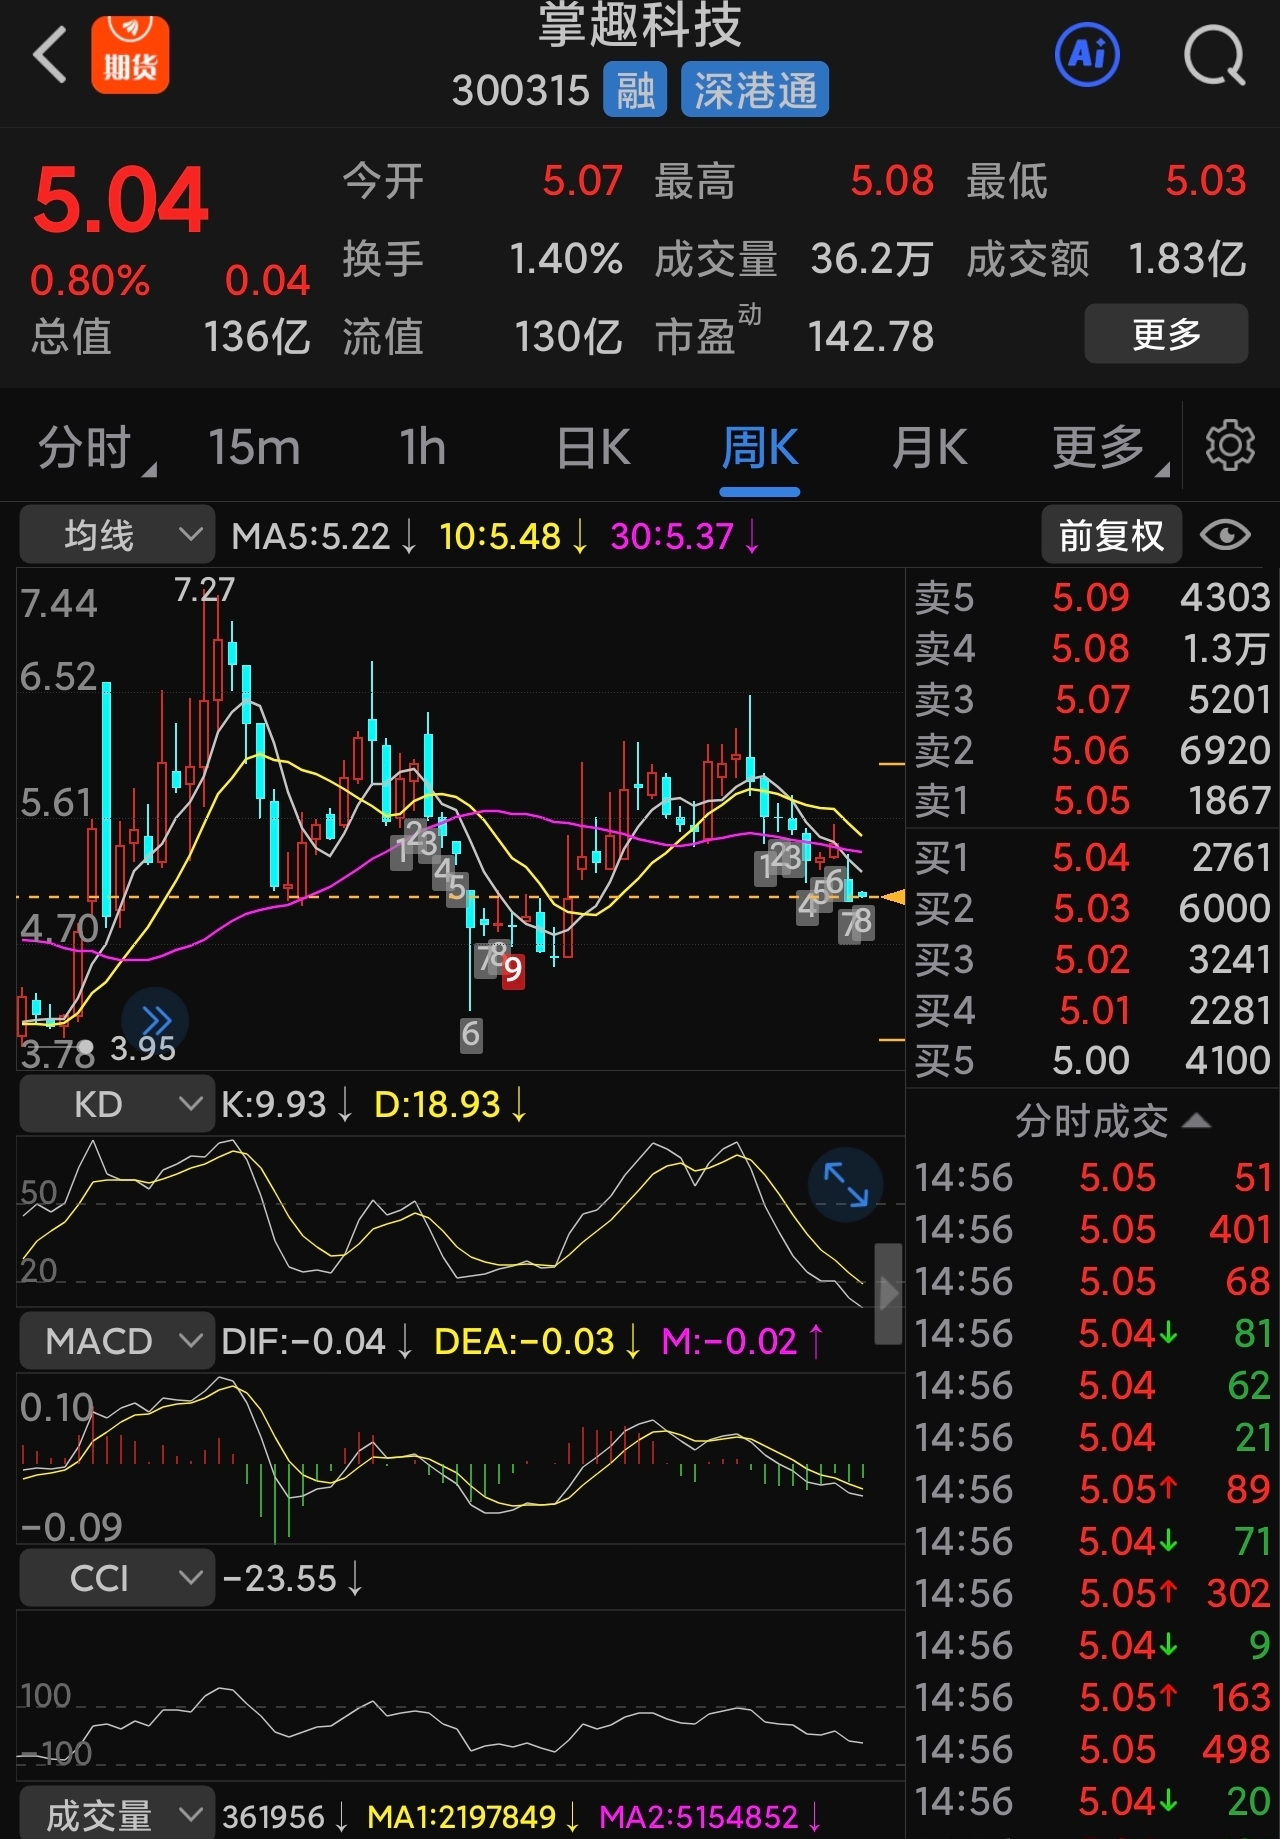Image resolution: width=1280 pixels, height=1839 pixels.
Task: Open 均线 indicator dropdown
Action: (x=117, y=535)
